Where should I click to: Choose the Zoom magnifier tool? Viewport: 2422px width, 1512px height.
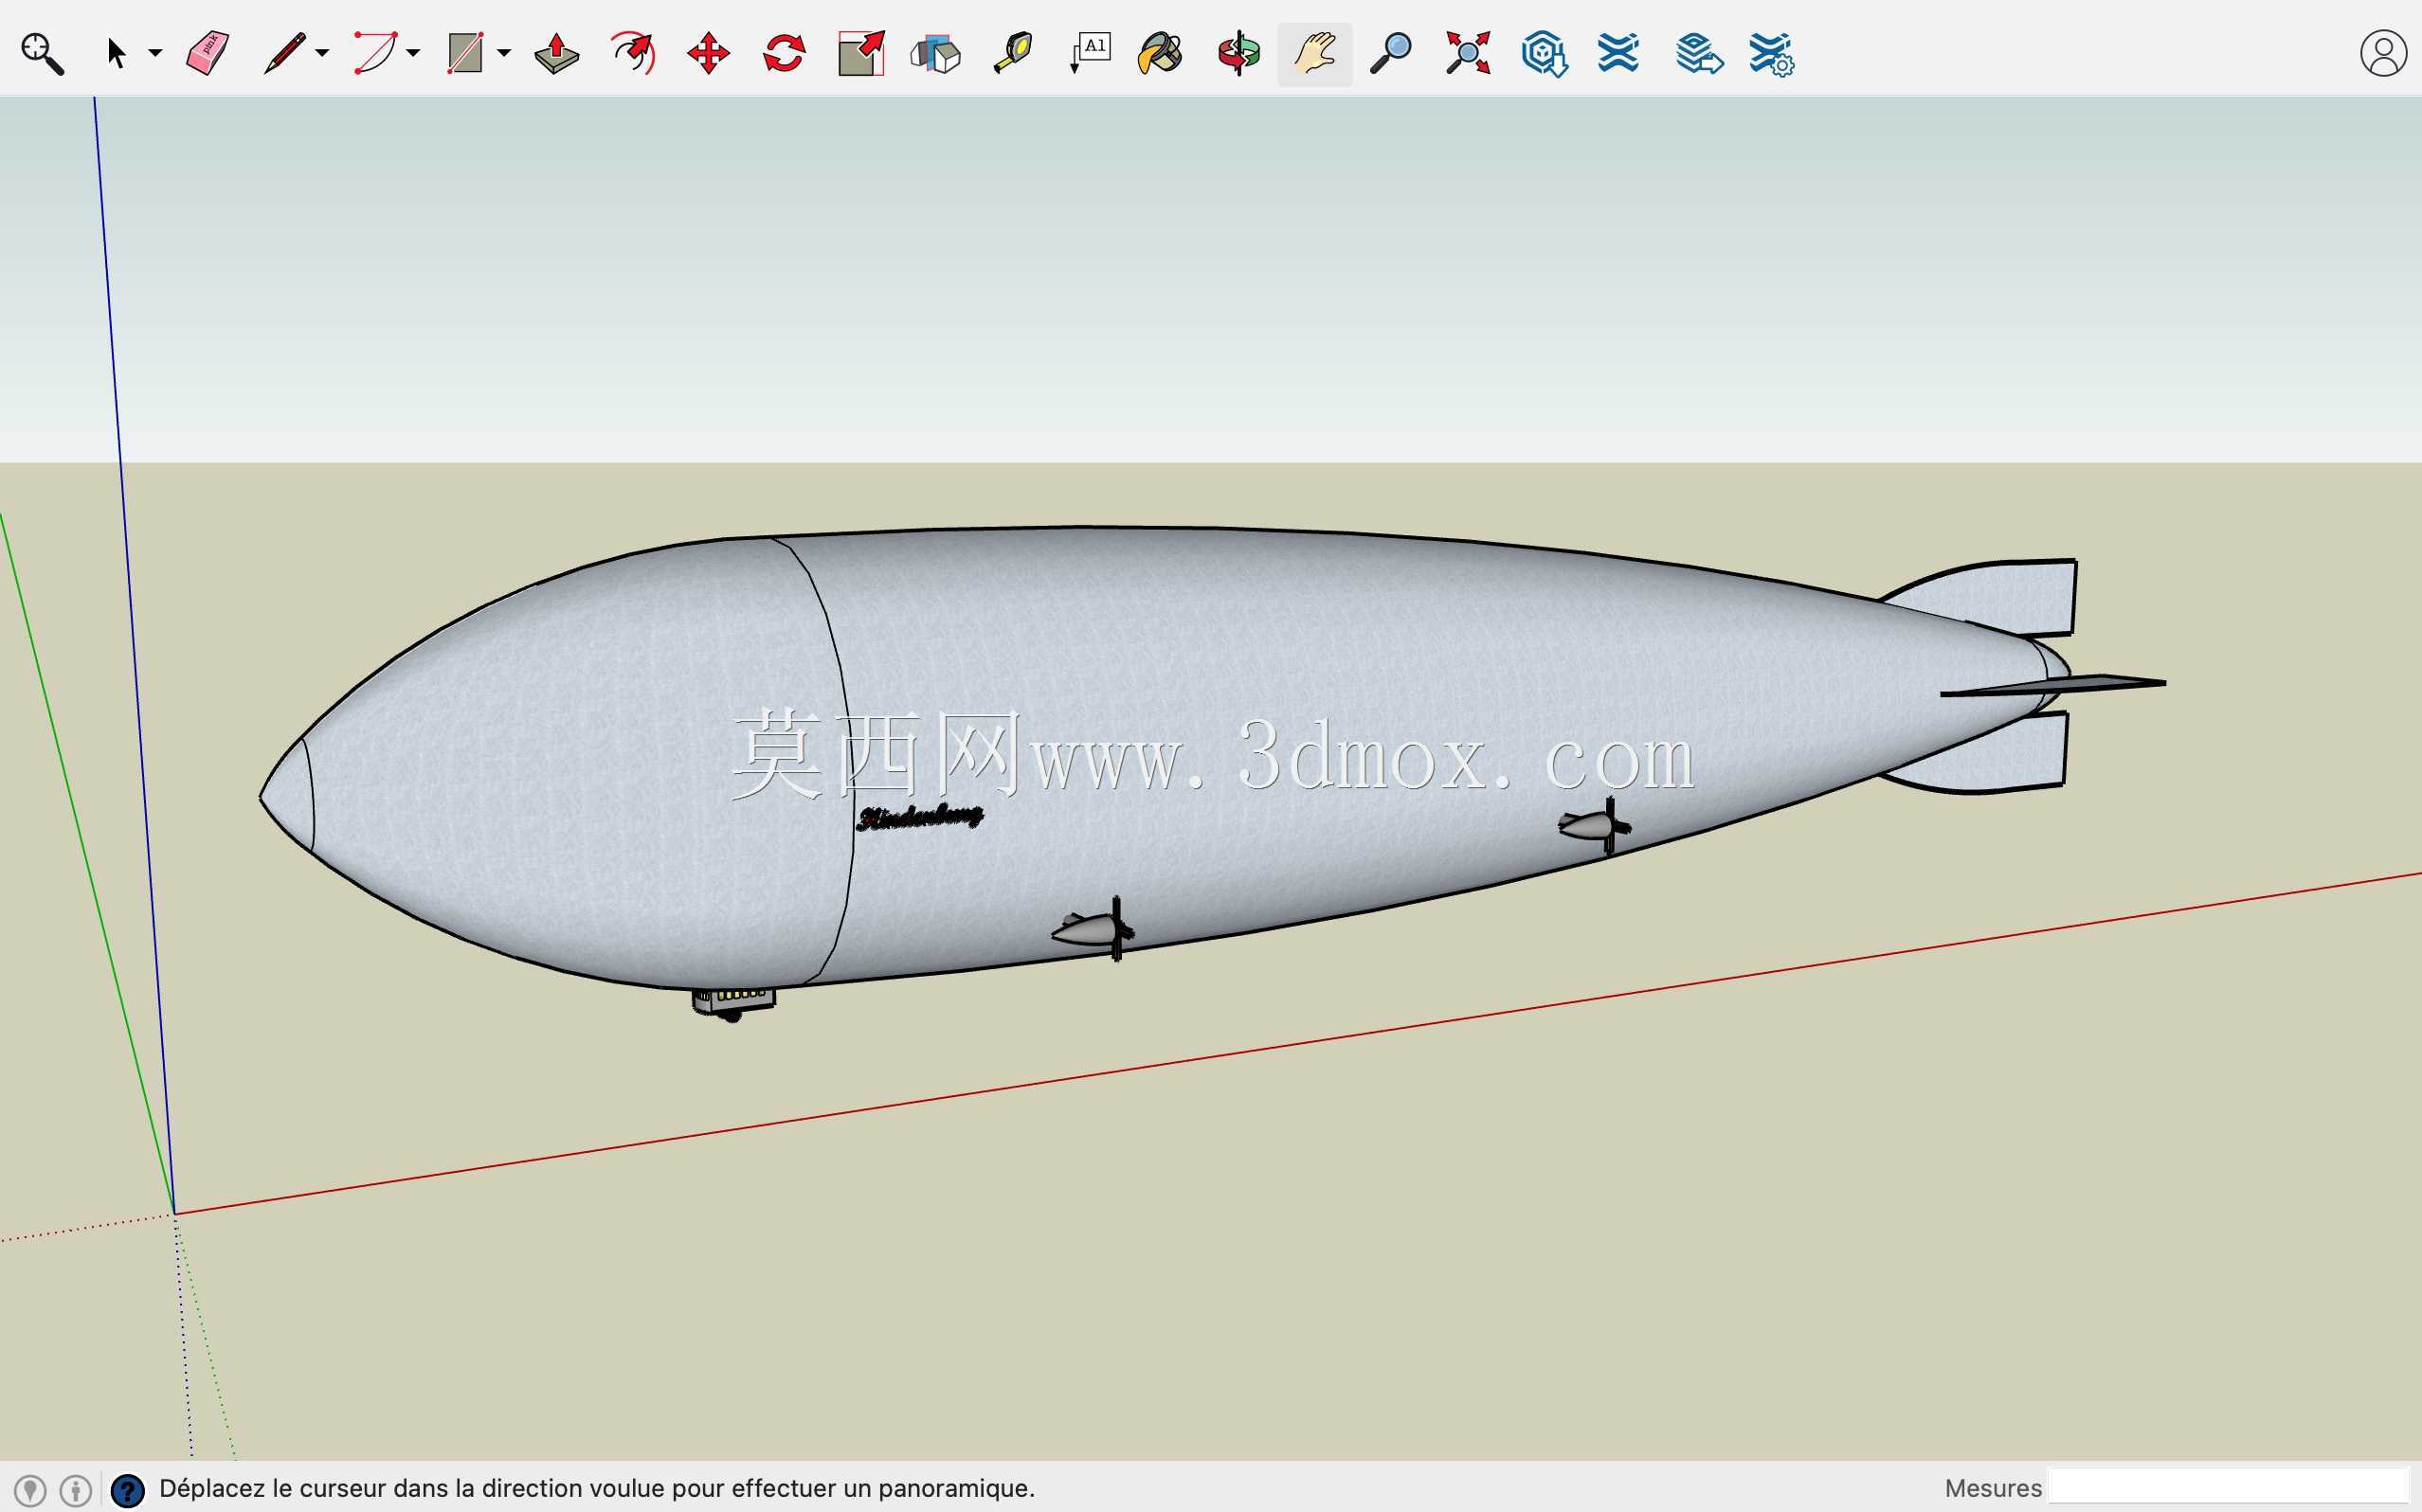[x=1390, y=53]
